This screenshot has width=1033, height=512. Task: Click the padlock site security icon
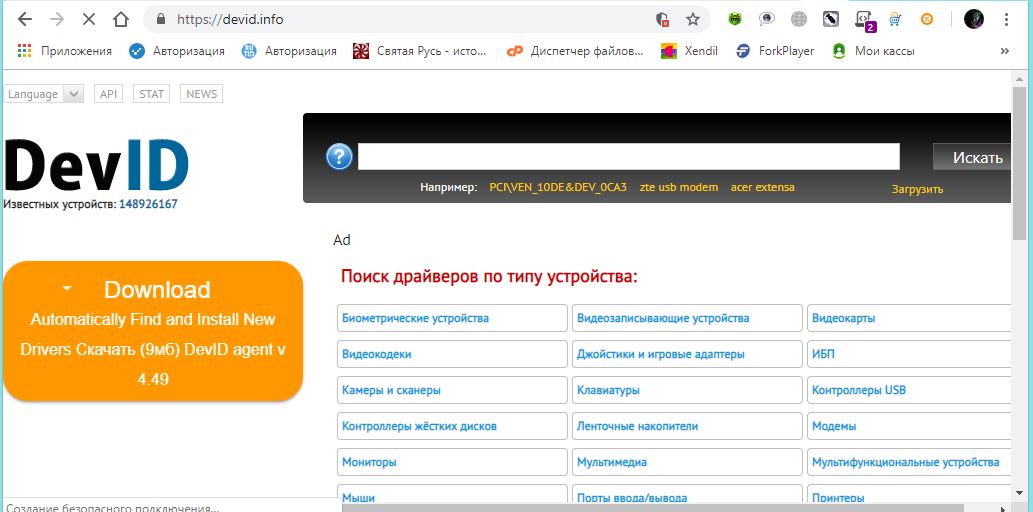[161, 19]
